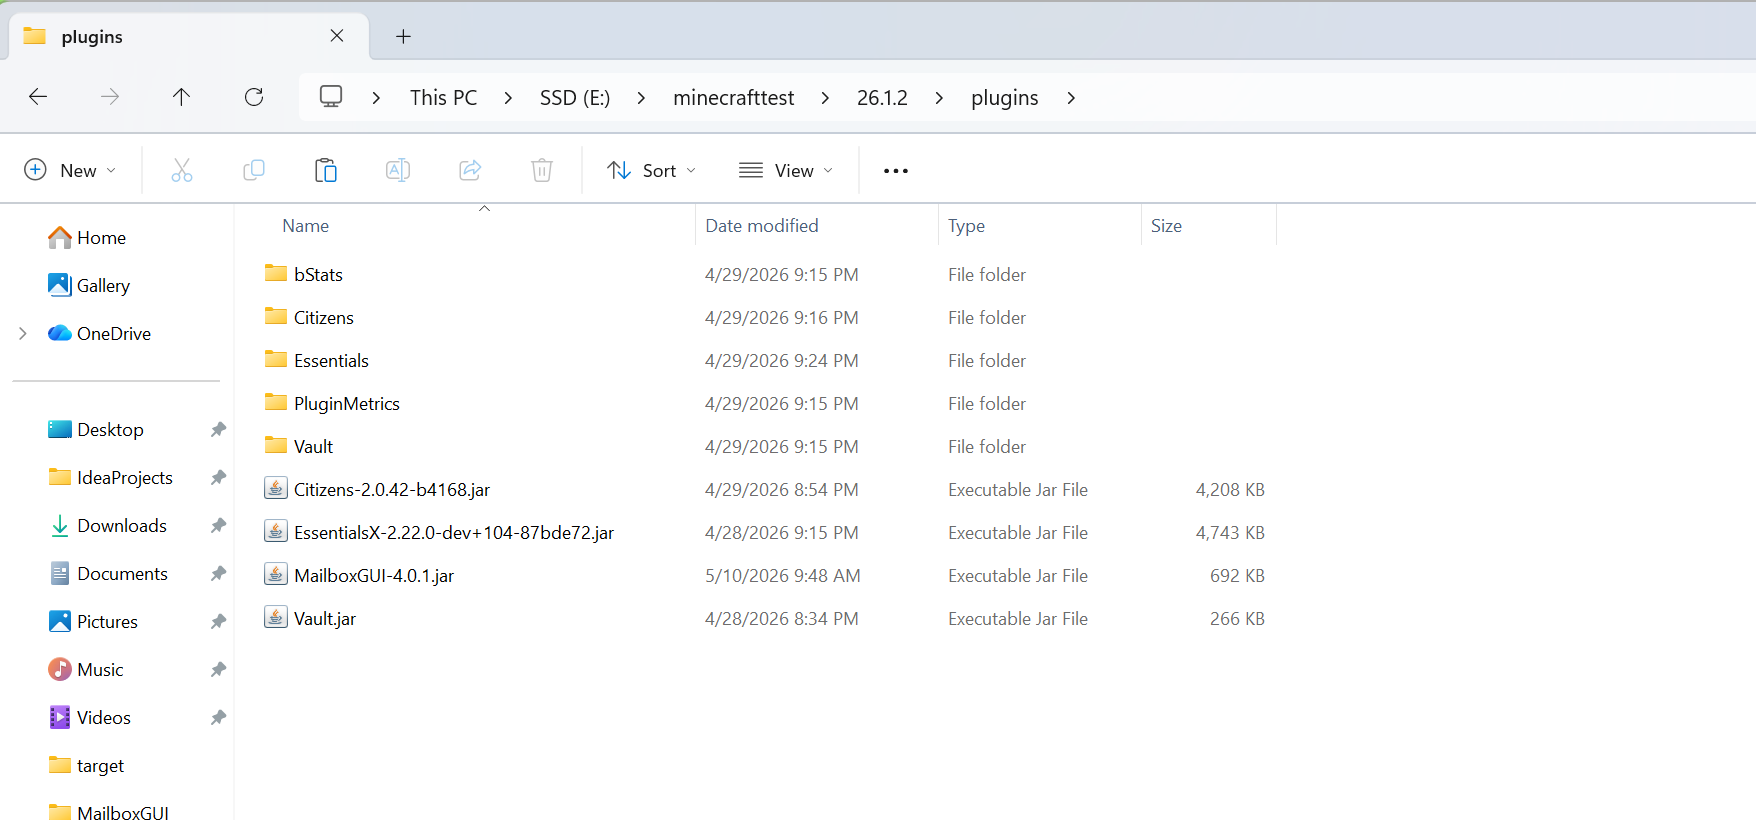
Task: Navigate to This PC breadcrumb
Action: [443, 98]
